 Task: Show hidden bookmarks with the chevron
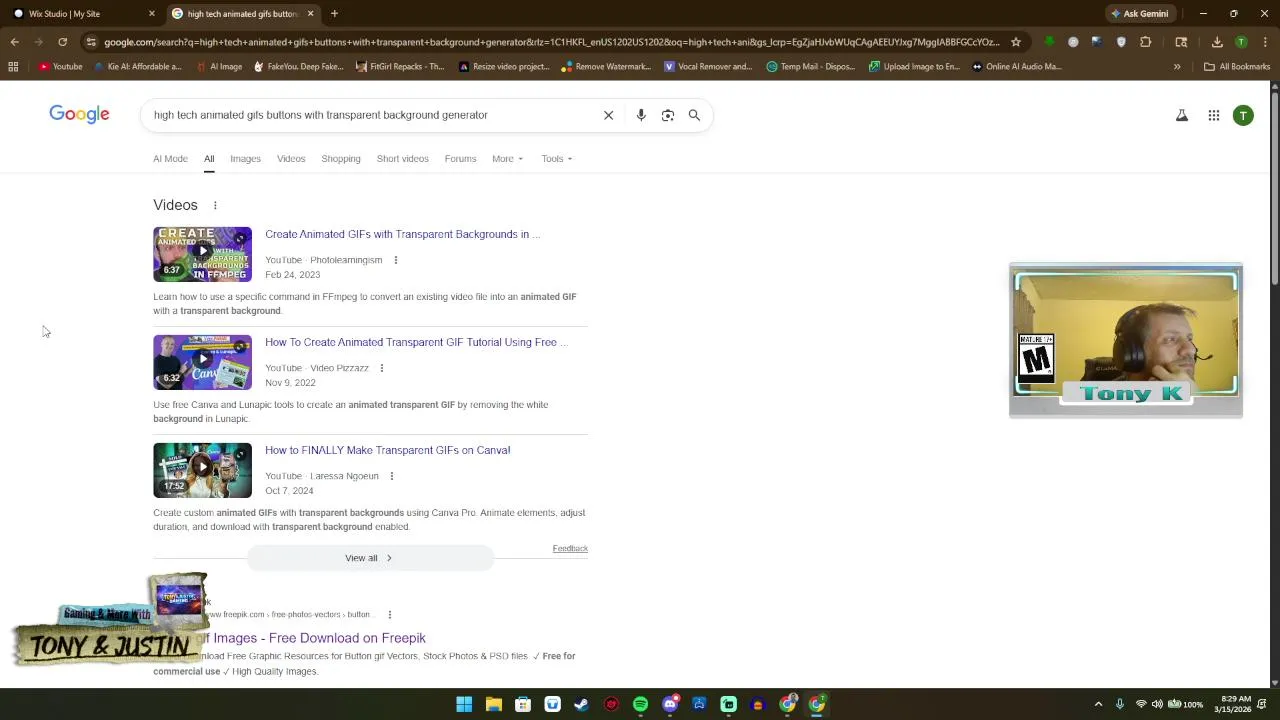(x=1177, y=67)
